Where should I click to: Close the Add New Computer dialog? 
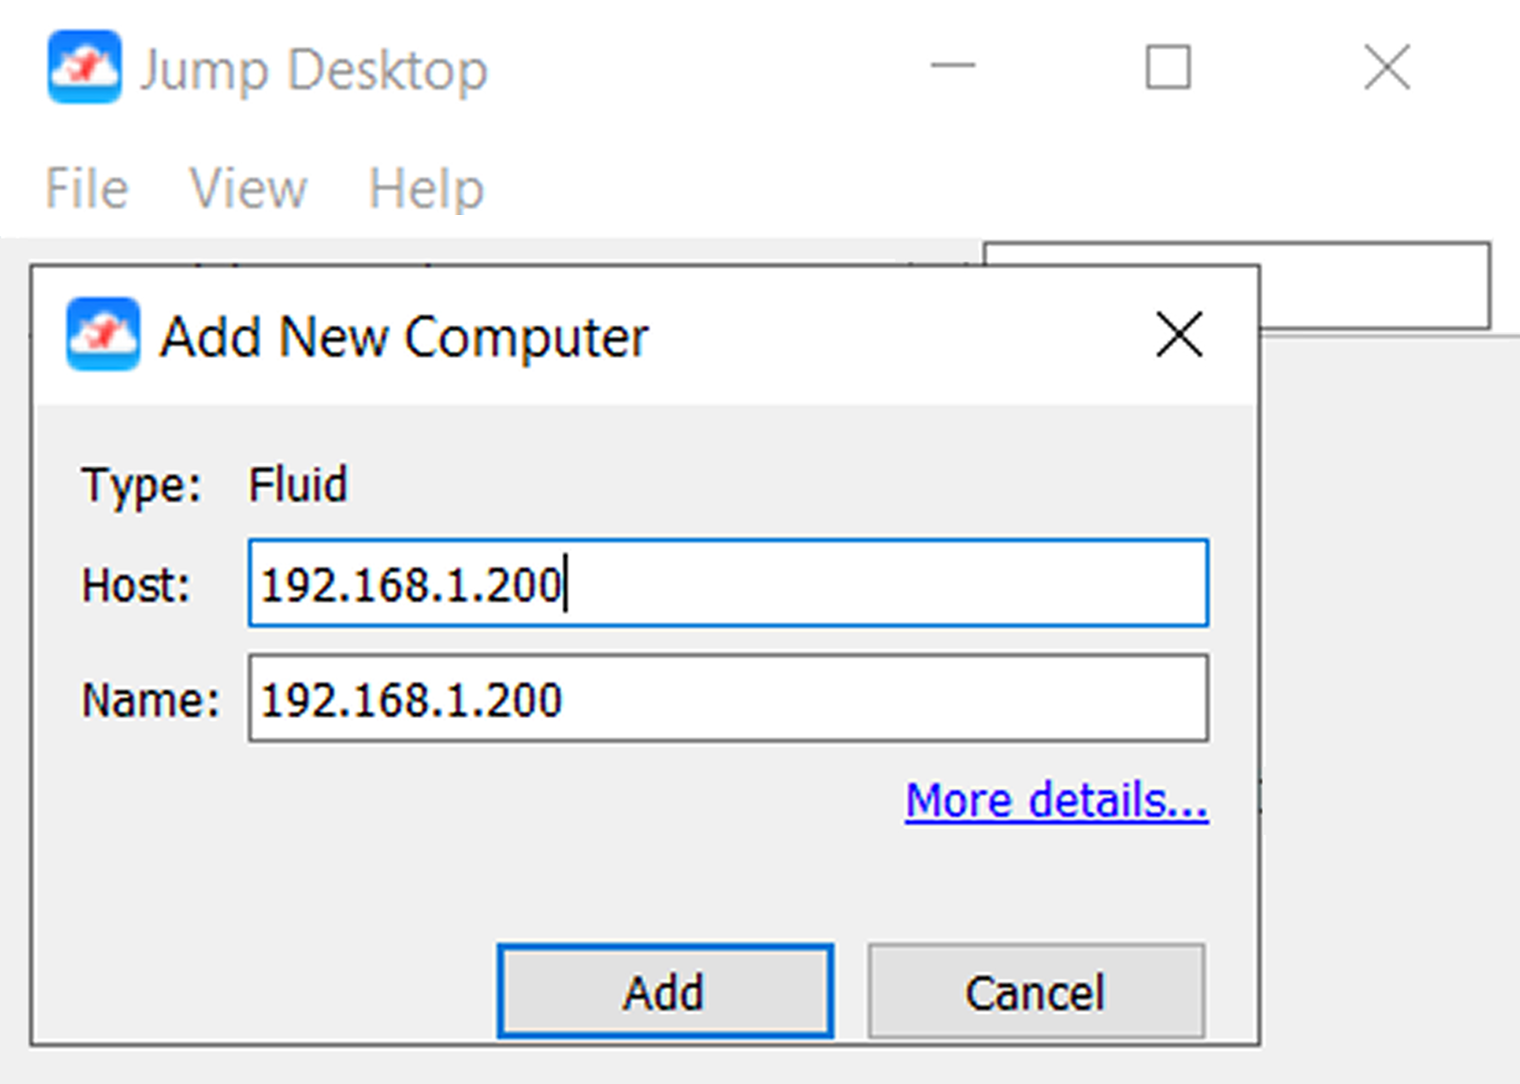click(x=1179, y=334)
